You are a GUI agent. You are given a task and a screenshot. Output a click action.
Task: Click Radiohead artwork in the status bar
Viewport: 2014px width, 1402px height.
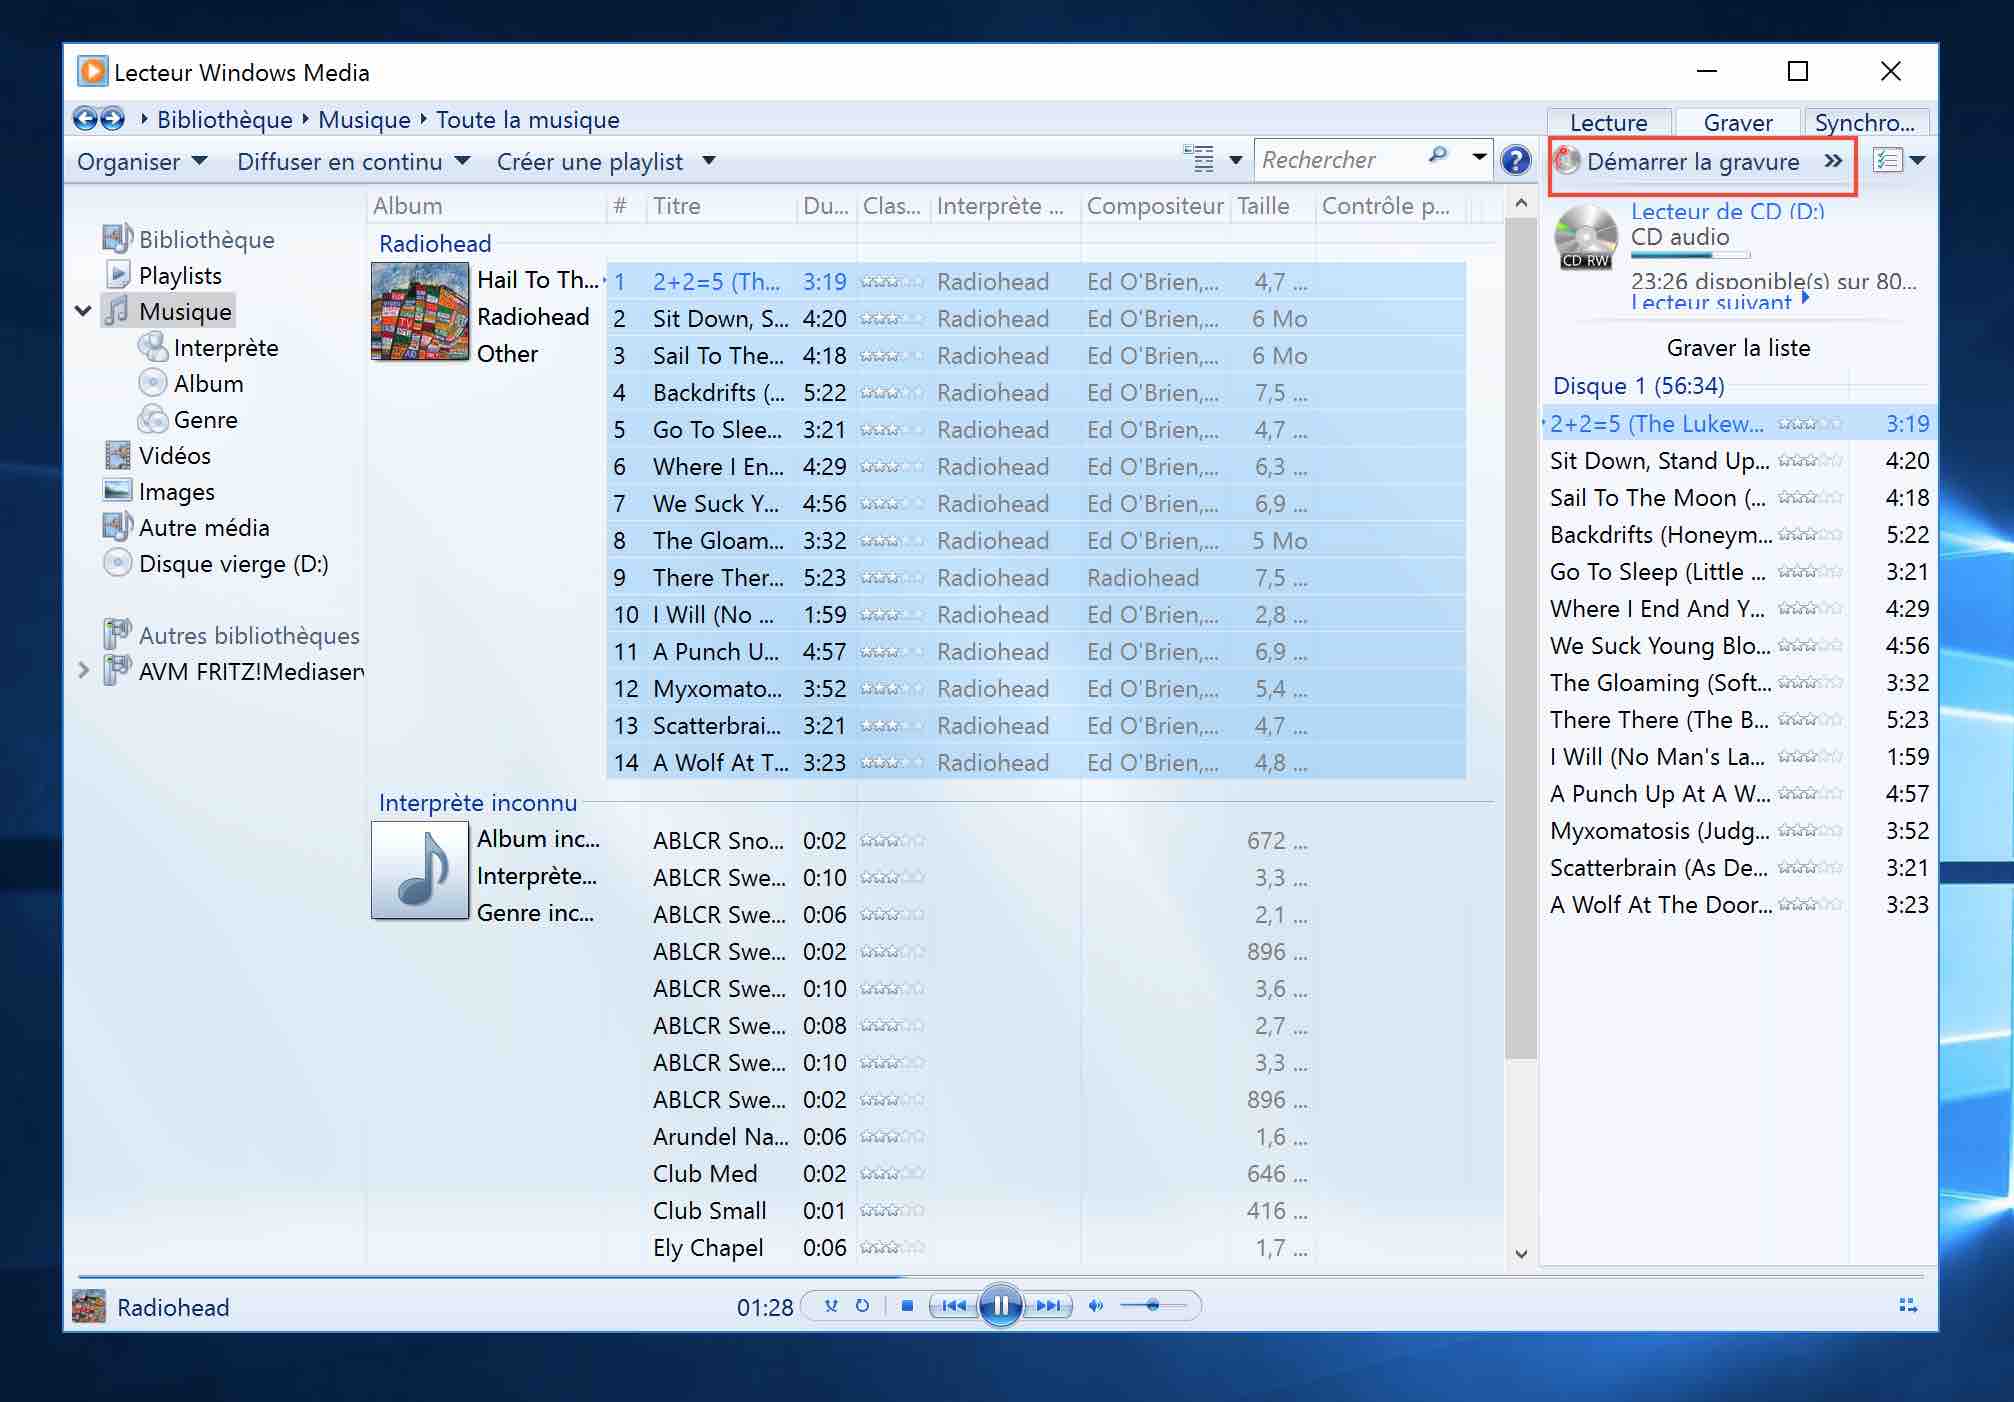pyautogui.click(x=89, y=1306)
